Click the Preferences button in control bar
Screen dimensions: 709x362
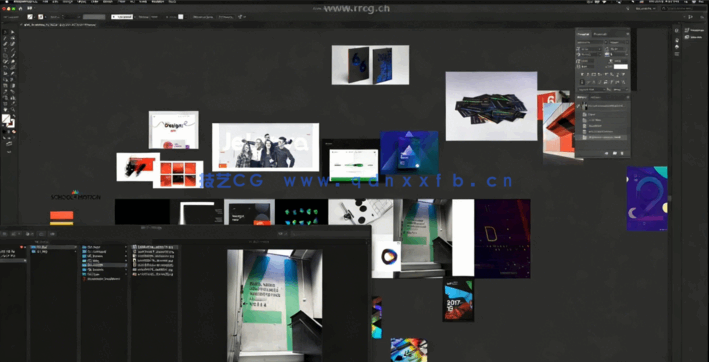(x=226, y=17)
